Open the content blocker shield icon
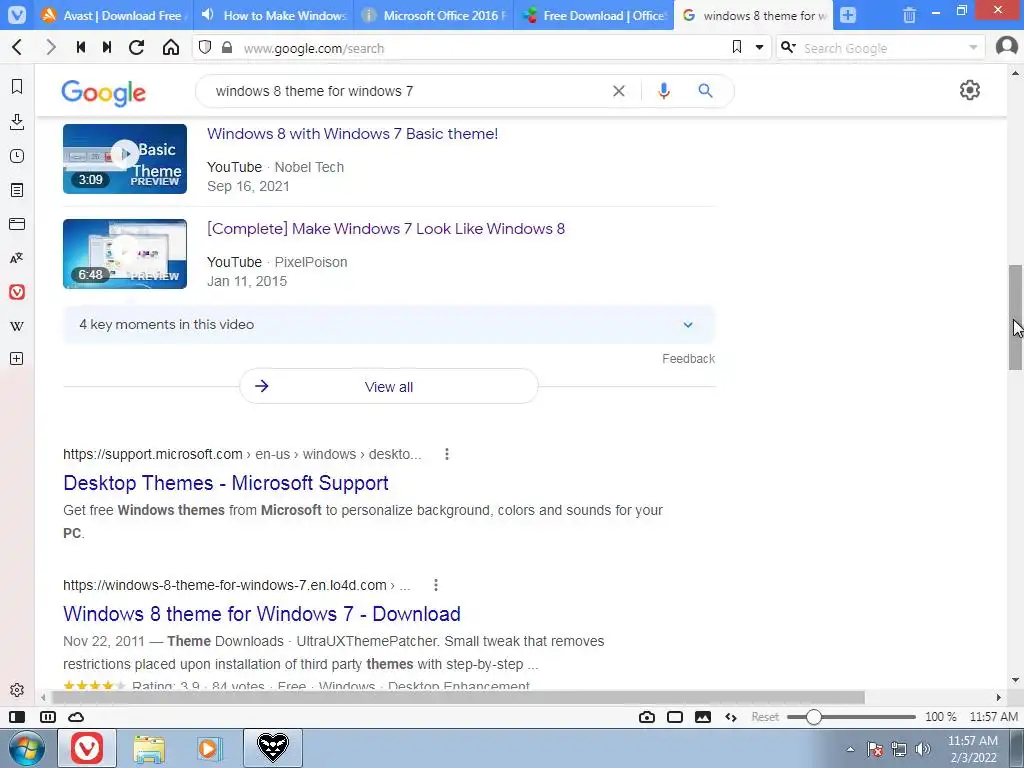The width and height of the screenshot is (1024, 768). tap(205, 47)
